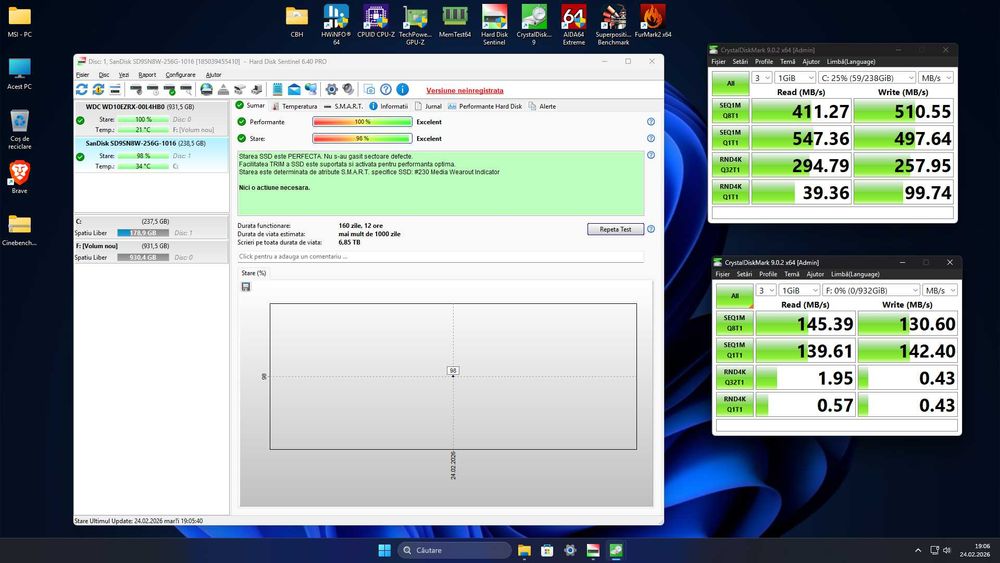The height and width of the screenshot is (563, 1000).
Task: Open File Explorer from taskbar
Action: coord(524,550)
